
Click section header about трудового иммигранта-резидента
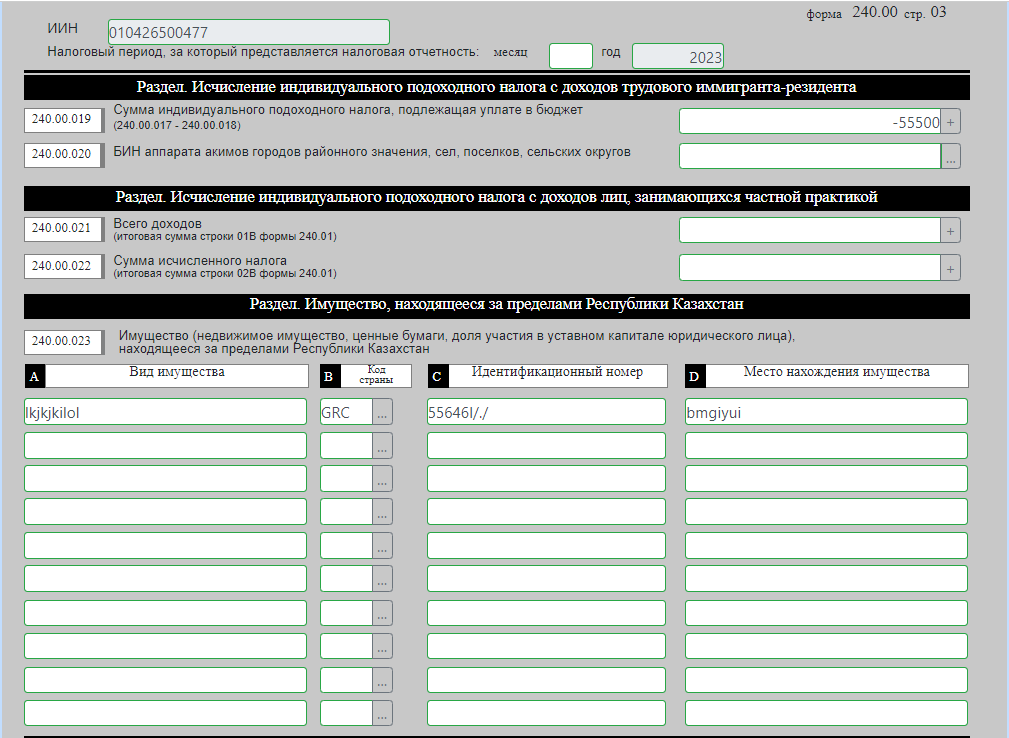497,88
